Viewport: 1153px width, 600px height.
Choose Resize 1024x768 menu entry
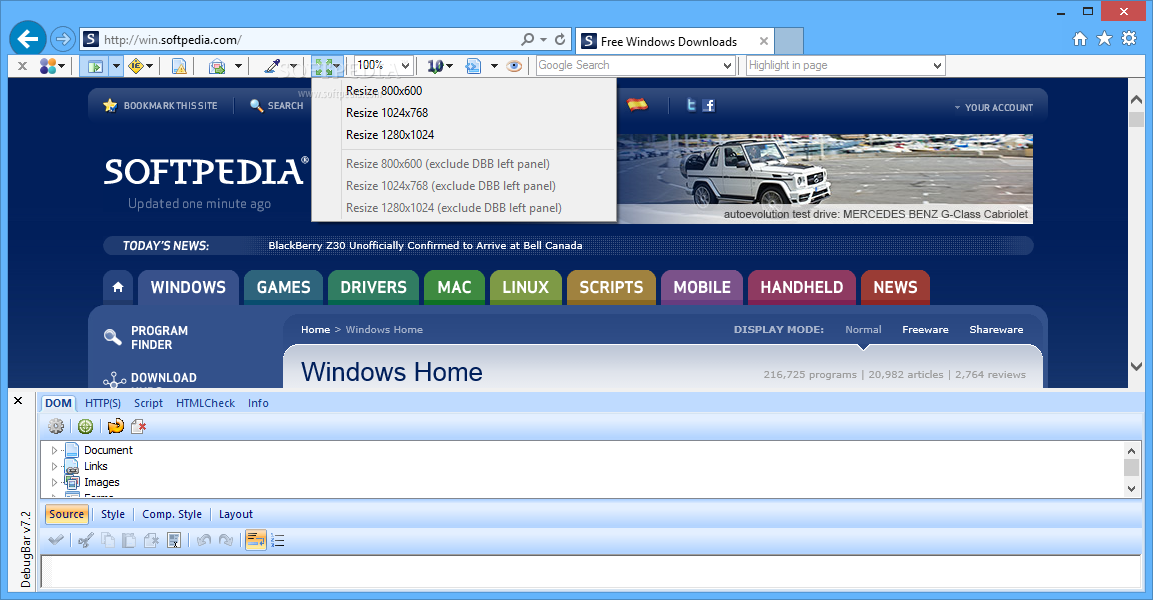pyautogui.click(x=464, y=112)
